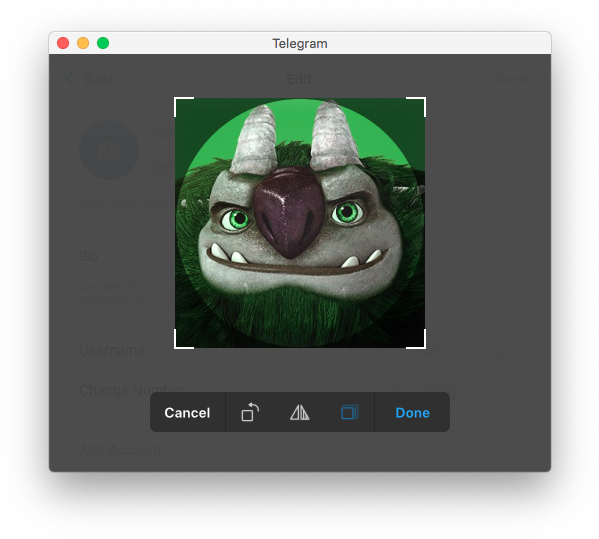Toggle the square aspect ratio crop icon
The height and width of the screenshot is (539, 599).
(350, 413)
